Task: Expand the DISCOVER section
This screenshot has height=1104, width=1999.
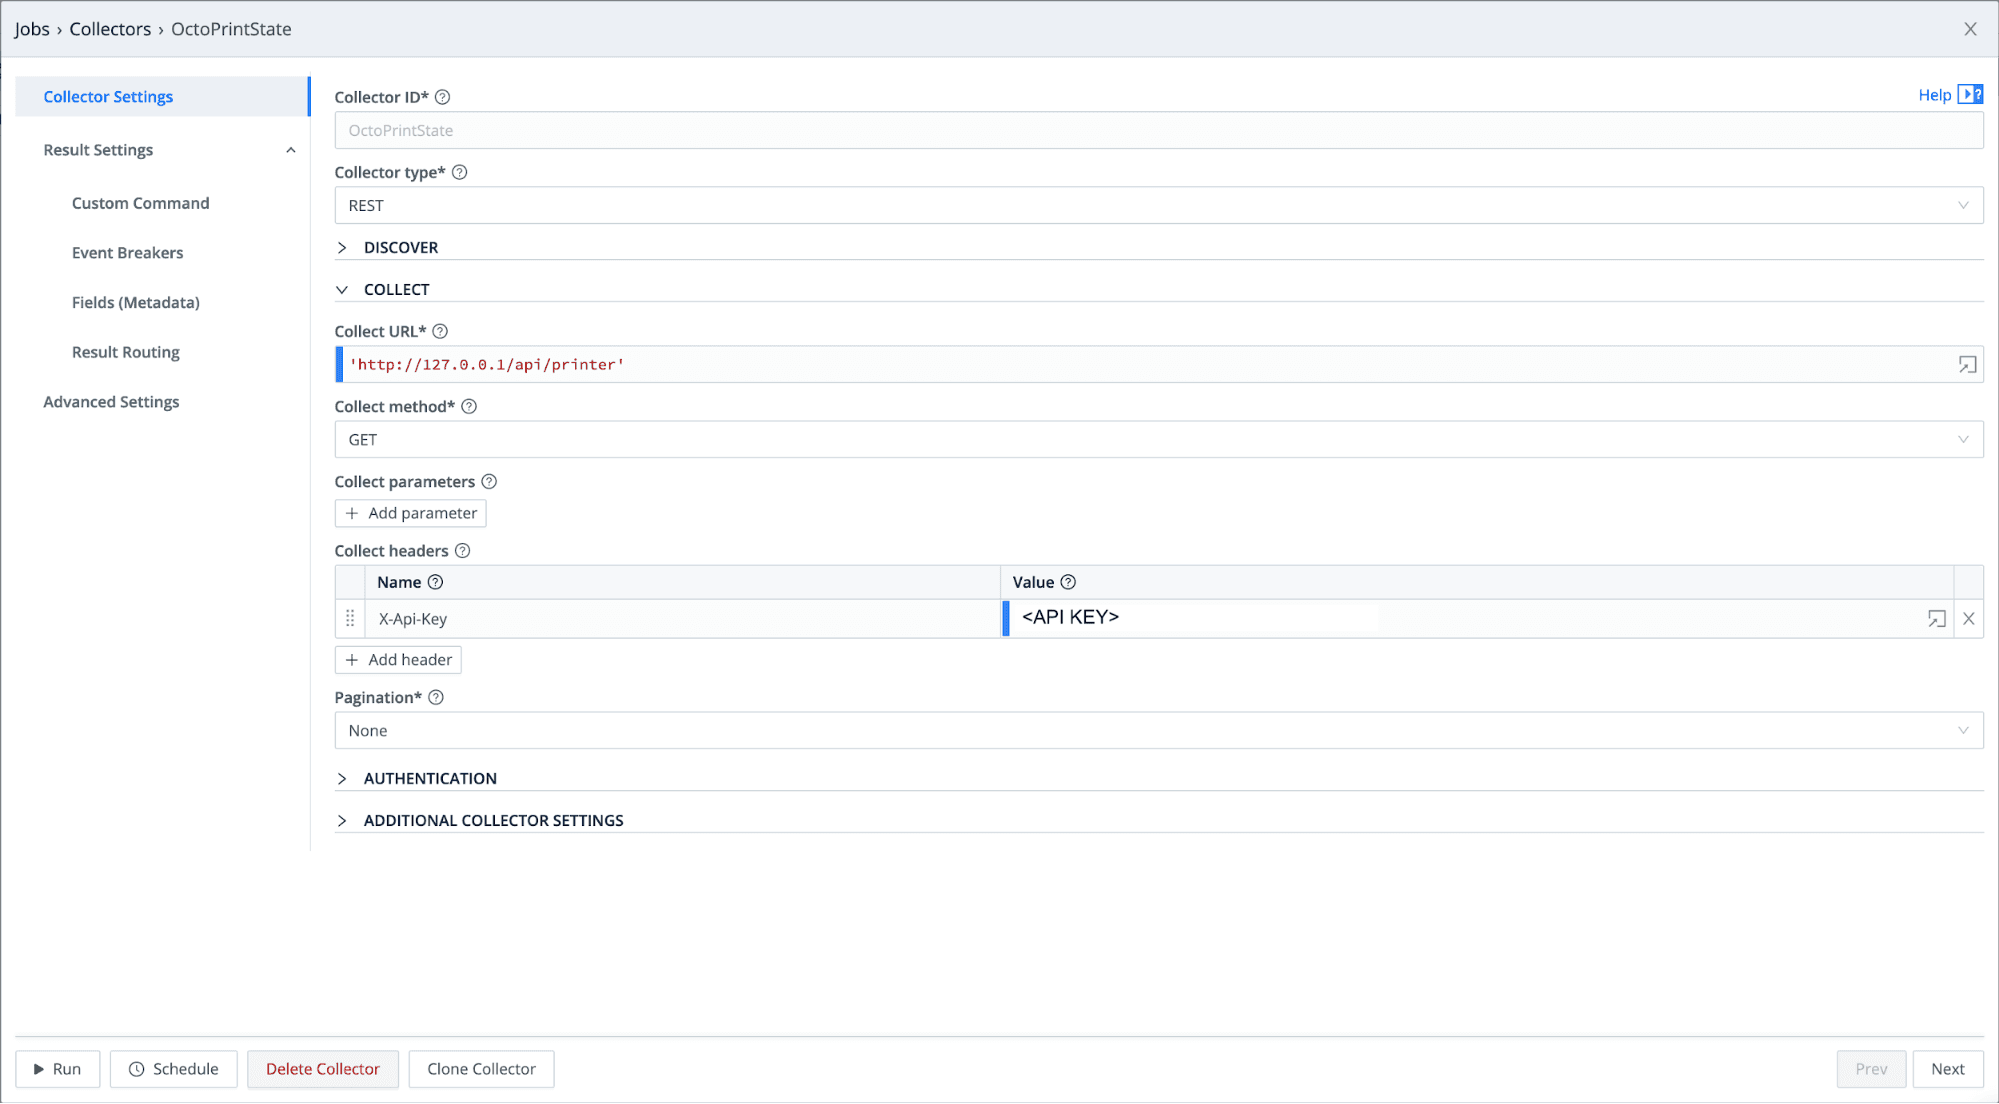Action: point(400,247)
